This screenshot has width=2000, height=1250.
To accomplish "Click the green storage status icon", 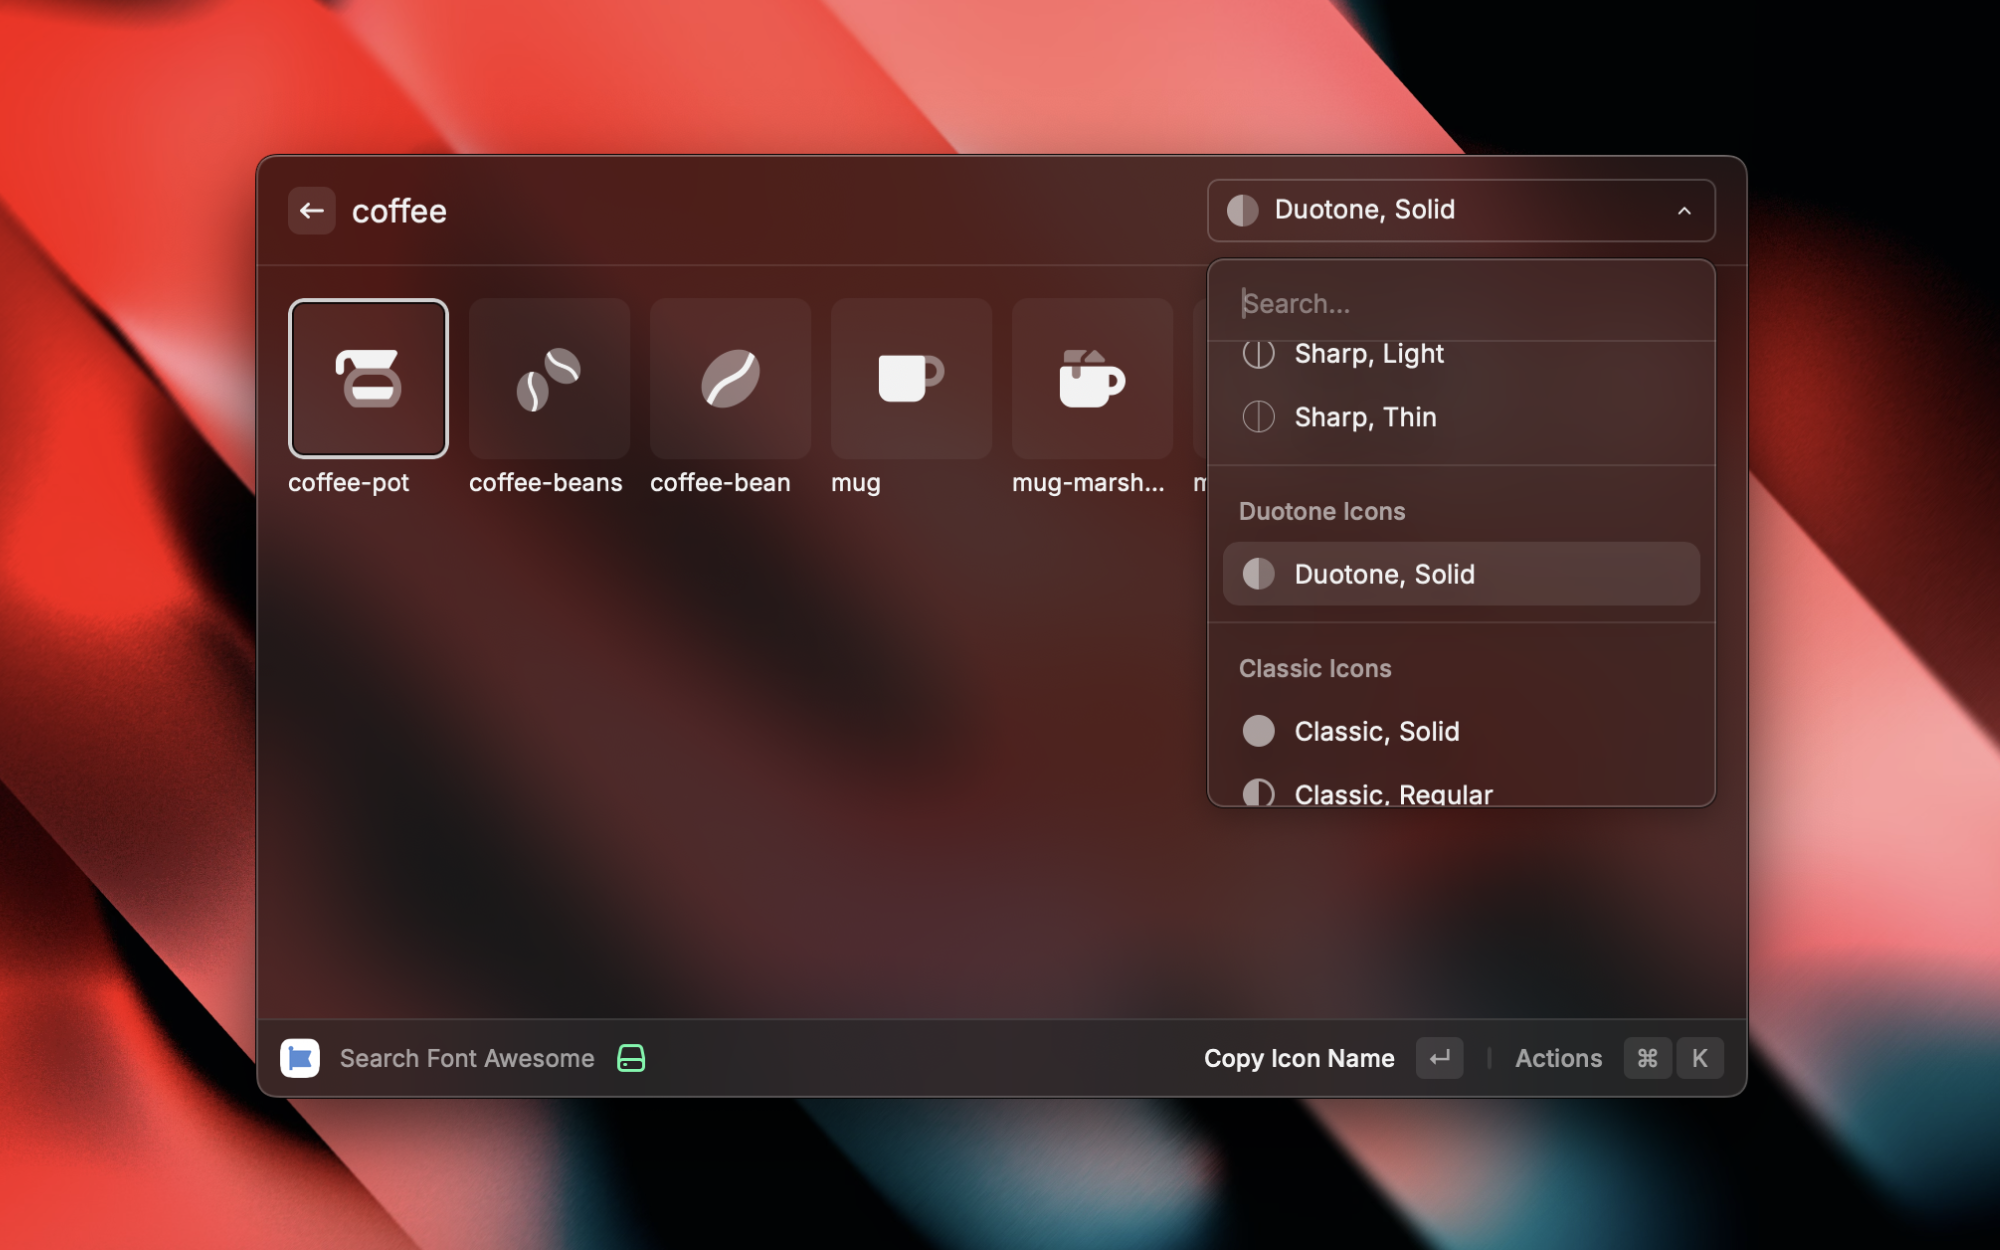I will tap(631, 1058).
